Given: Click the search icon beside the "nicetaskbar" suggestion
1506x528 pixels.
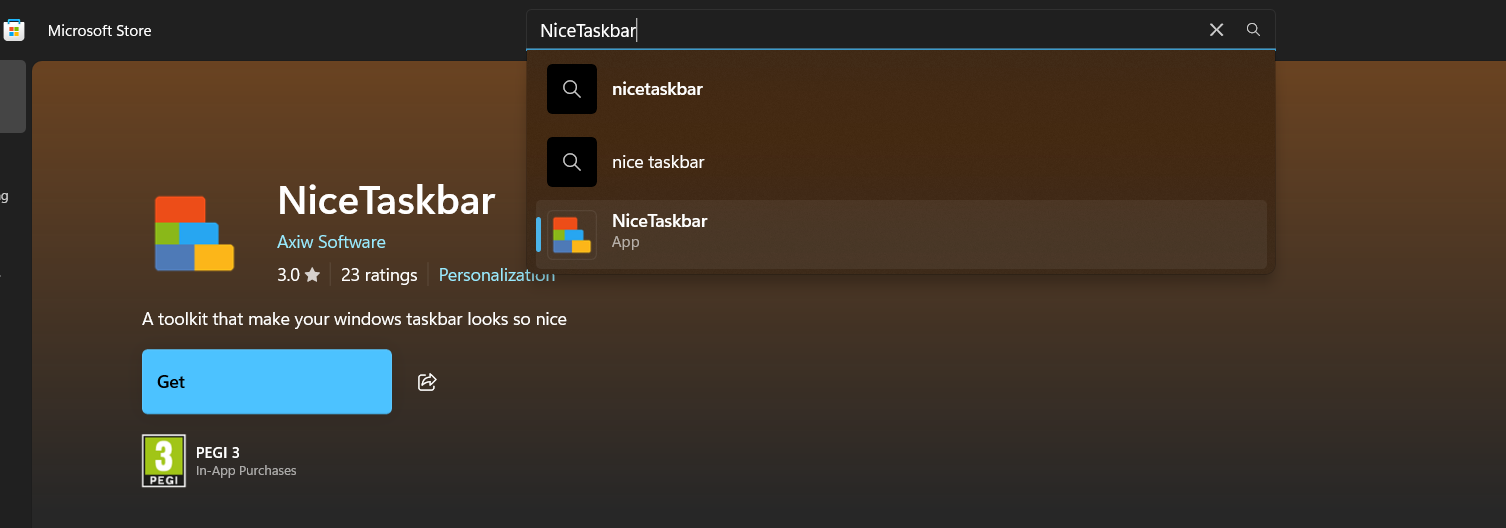Looking at the screenshot, I should pos(572,89).
